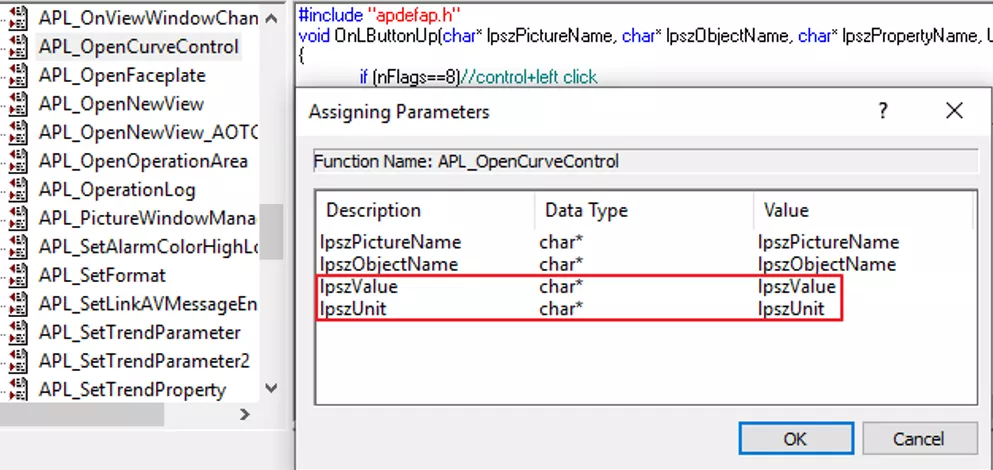Click the tree scrollbar up arrow
The height and width of the screenshot is (470, 993).
click(271, 18)
